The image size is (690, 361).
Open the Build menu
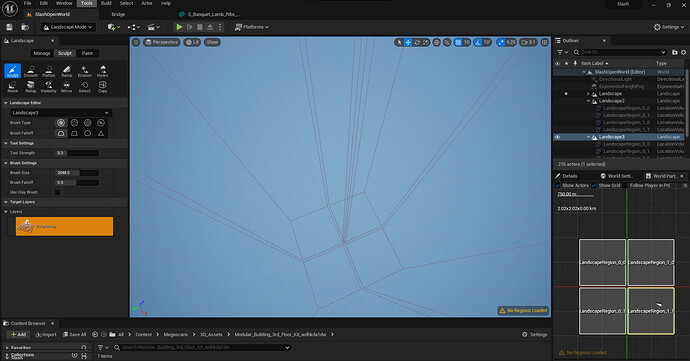(x=106, y=3)
